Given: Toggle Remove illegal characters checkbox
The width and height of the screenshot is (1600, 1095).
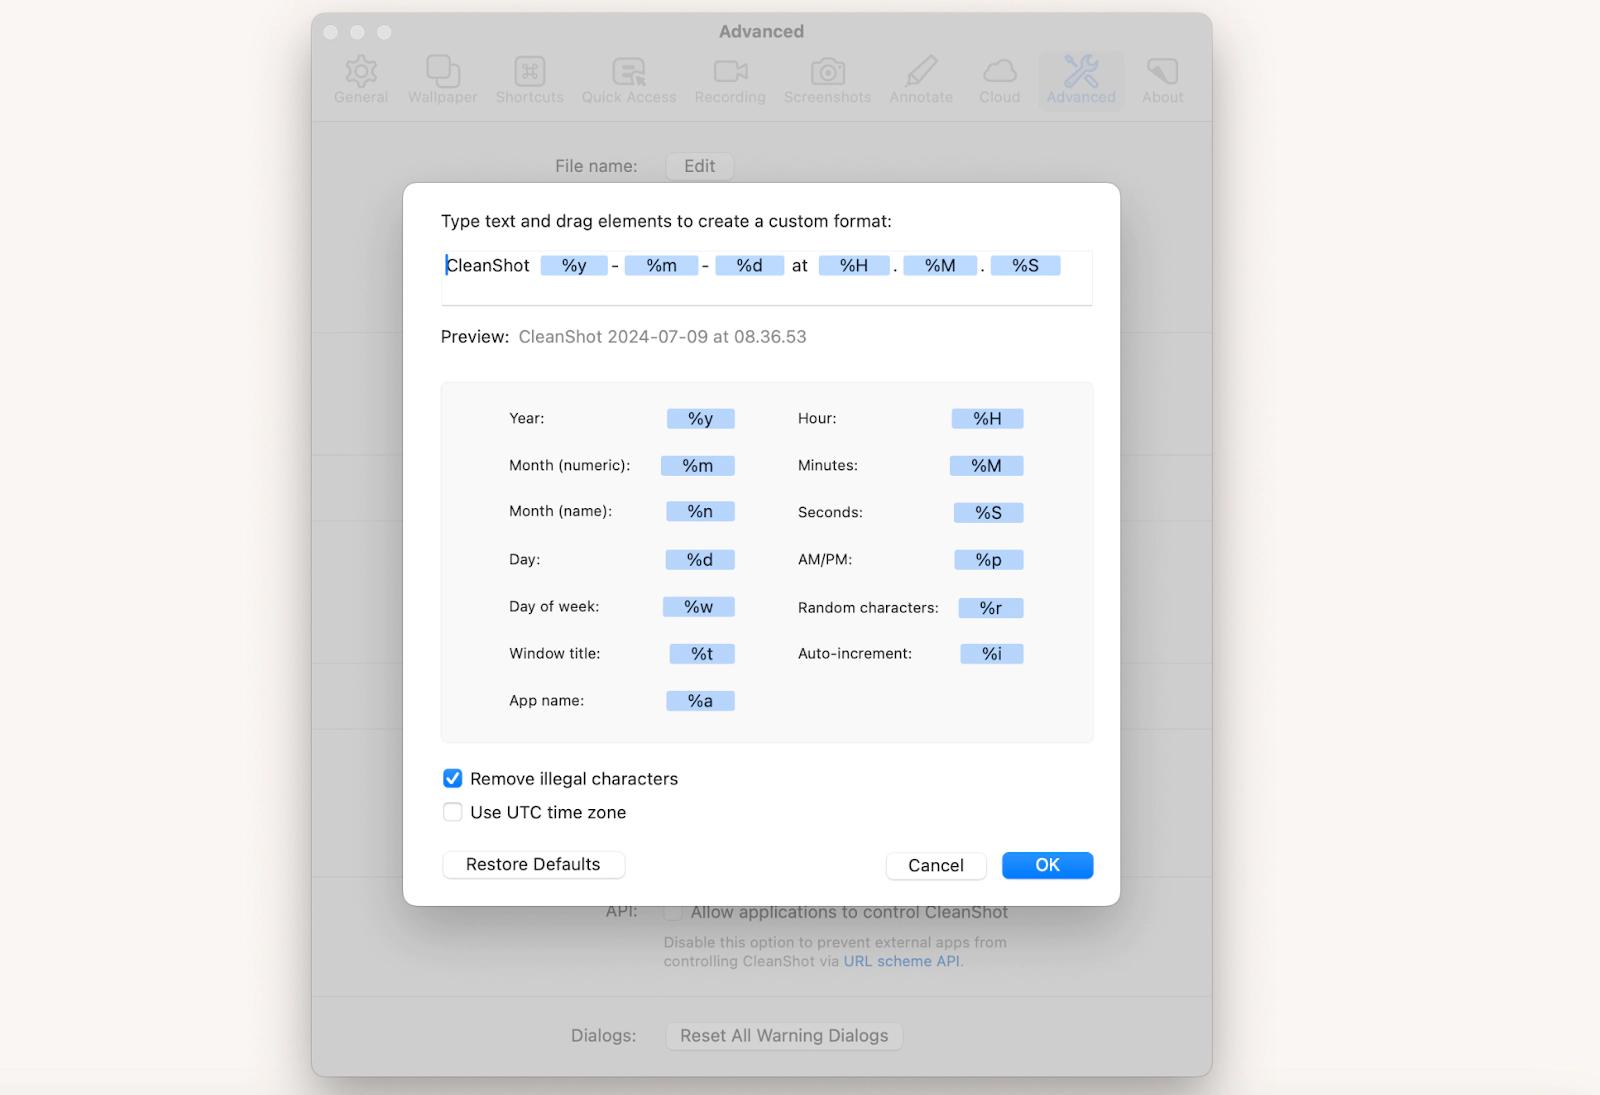Looking at the screenshot, I should [453, 778].
